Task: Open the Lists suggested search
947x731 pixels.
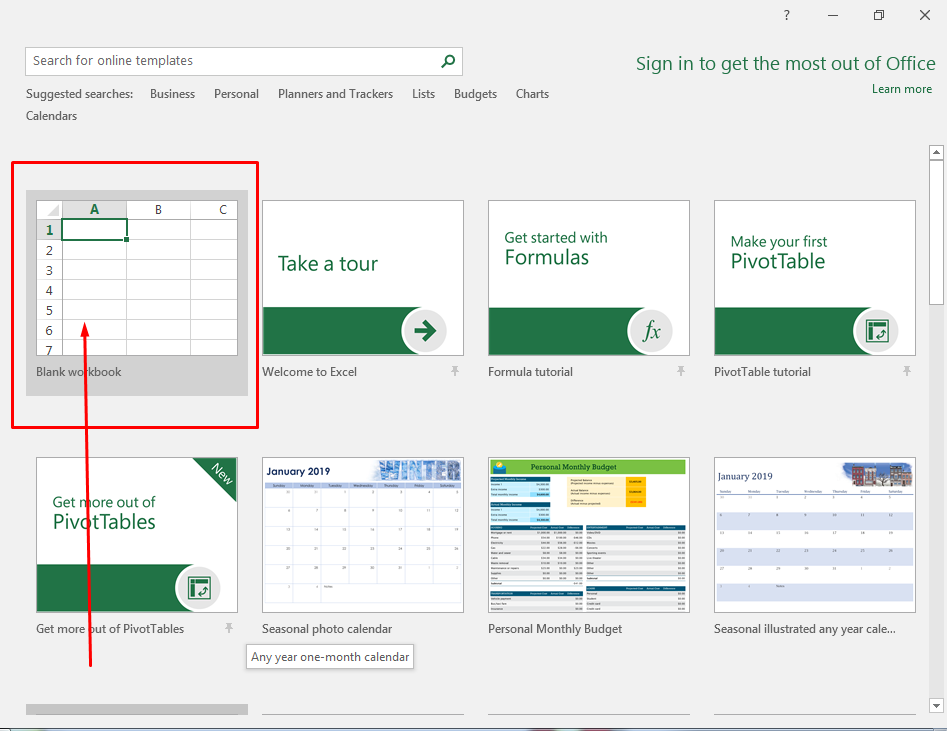Action: pyautogui.click(x=423, y=94)
